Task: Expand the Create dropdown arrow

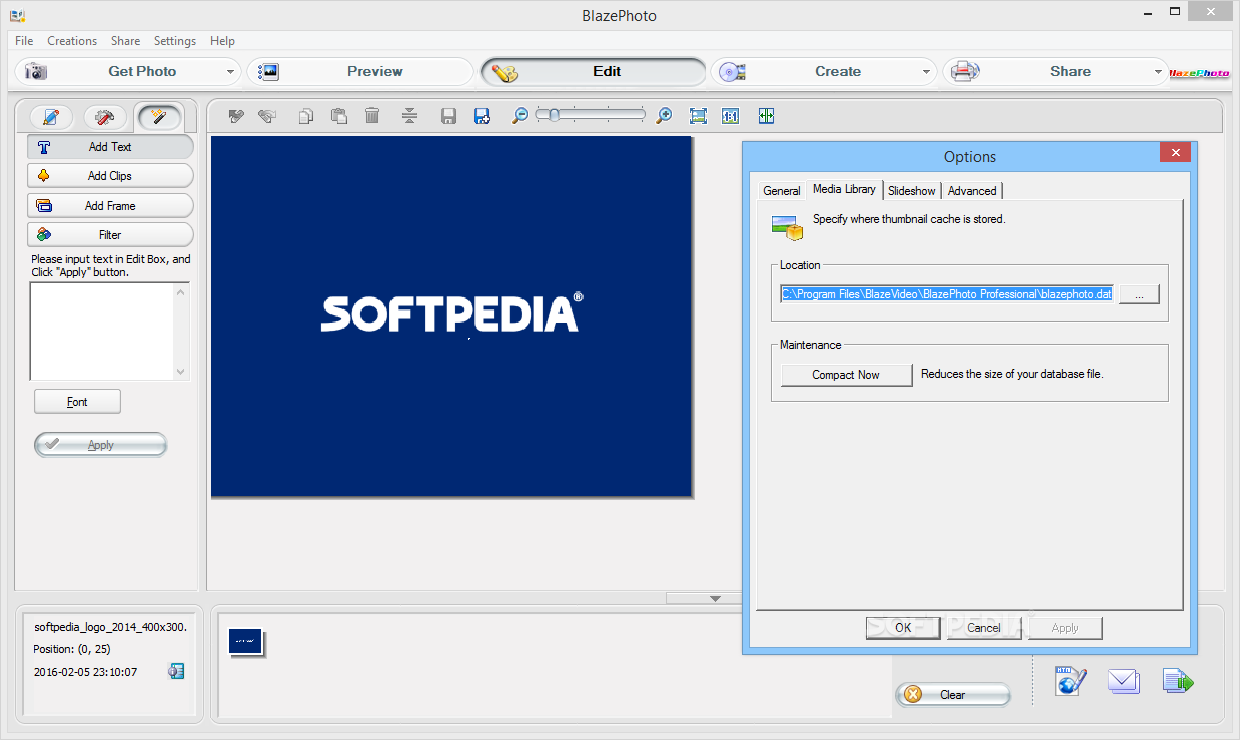Action: point(927,72)
